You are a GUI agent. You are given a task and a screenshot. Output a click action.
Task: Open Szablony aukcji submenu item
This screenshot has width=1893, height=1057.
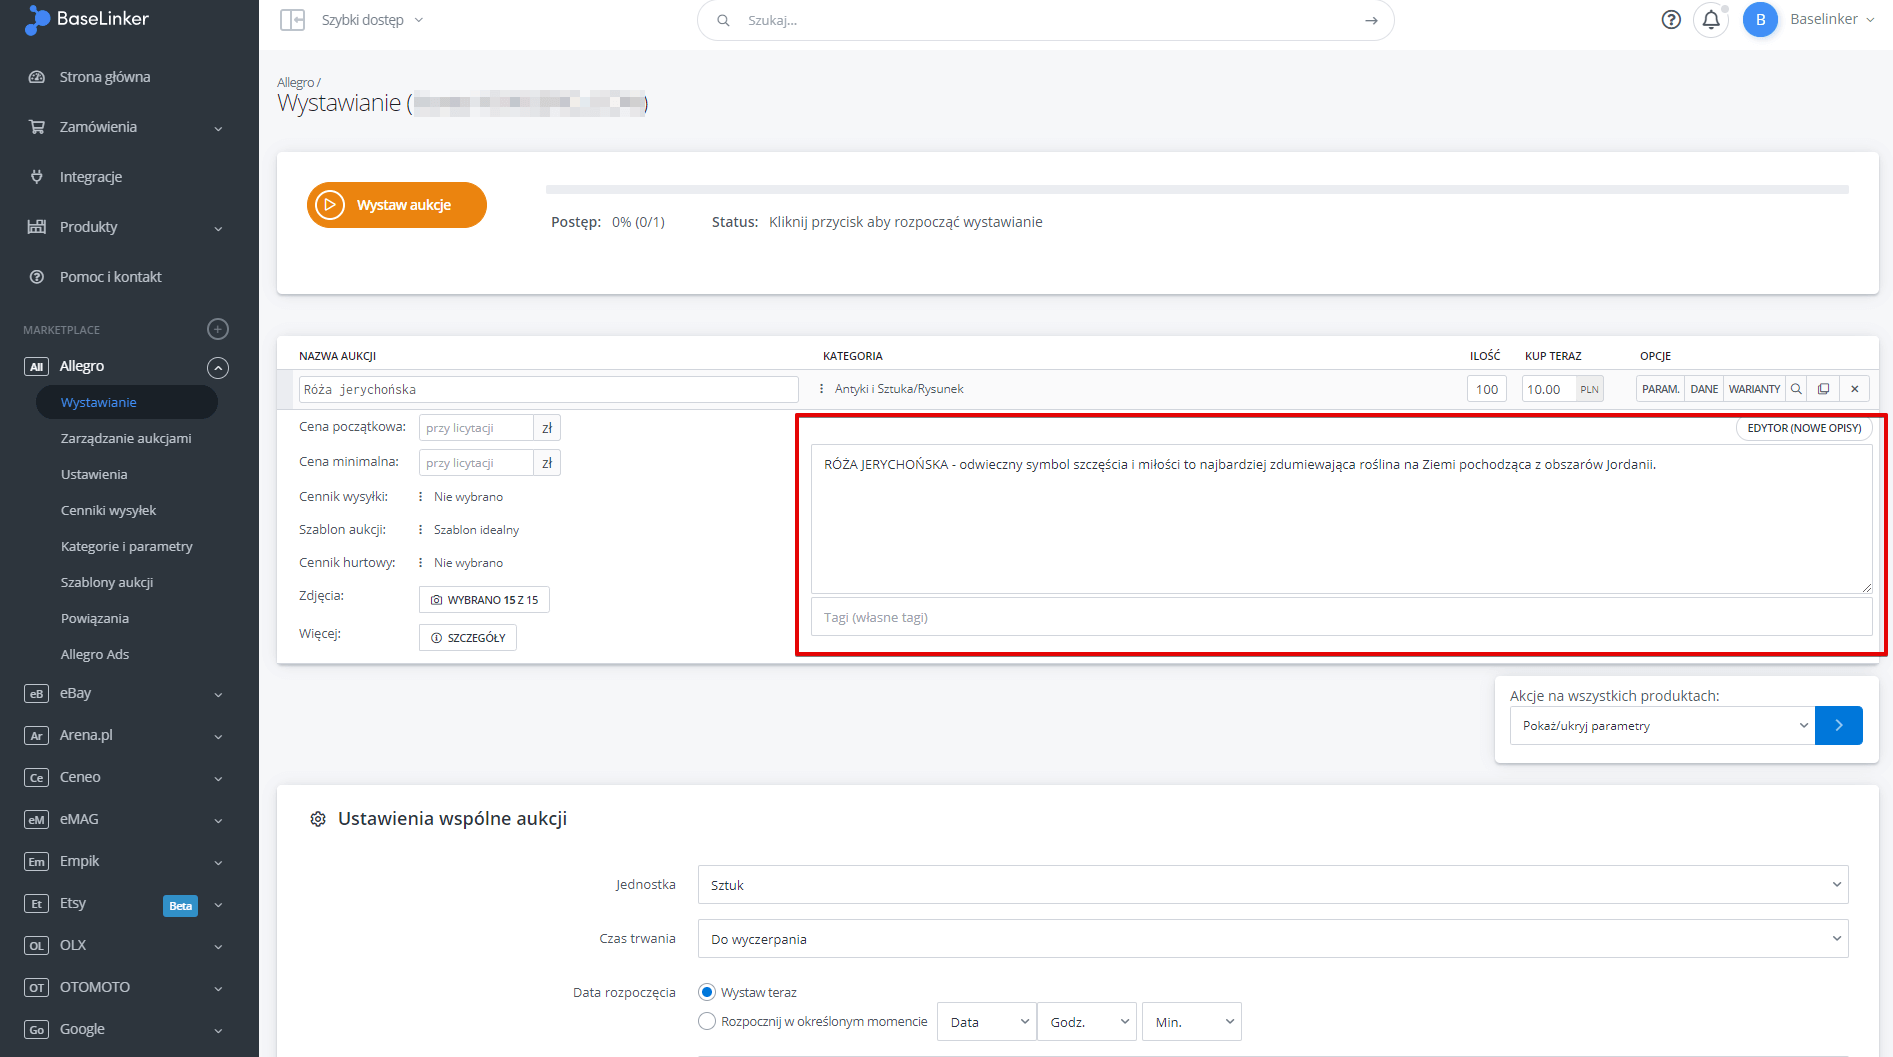click(x=107, y=582)
